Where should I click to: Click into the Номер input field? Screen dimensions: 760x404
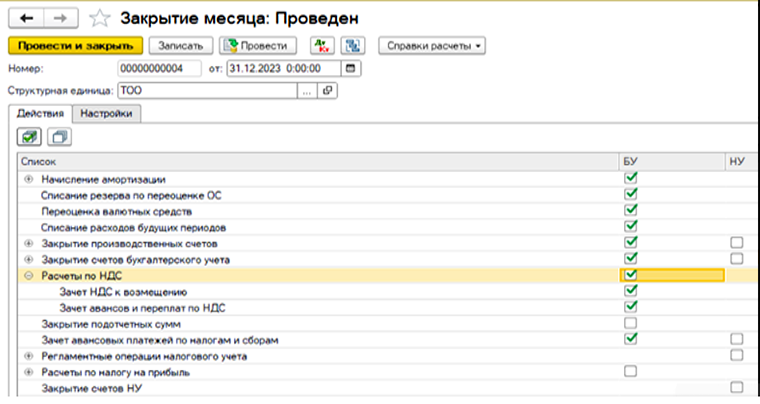[160, 69]
